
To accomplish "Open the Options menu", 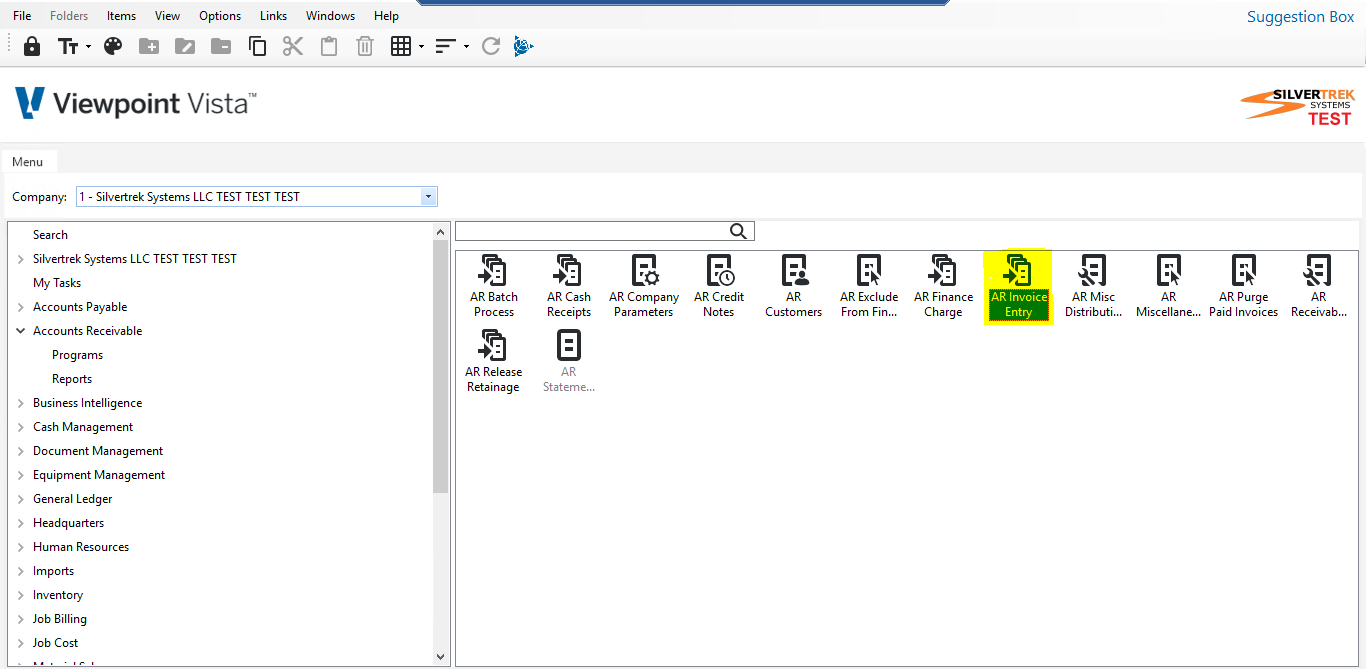I will point(220,15).
